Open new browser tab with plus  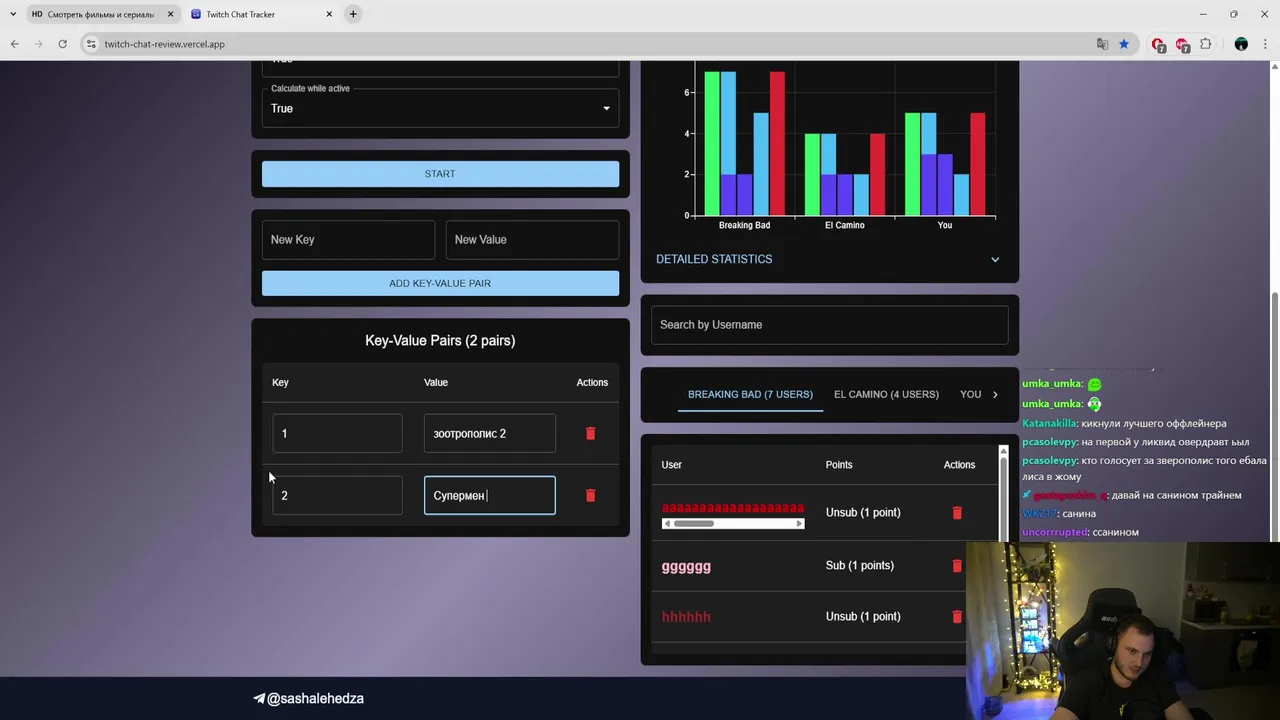pos(353,14)
